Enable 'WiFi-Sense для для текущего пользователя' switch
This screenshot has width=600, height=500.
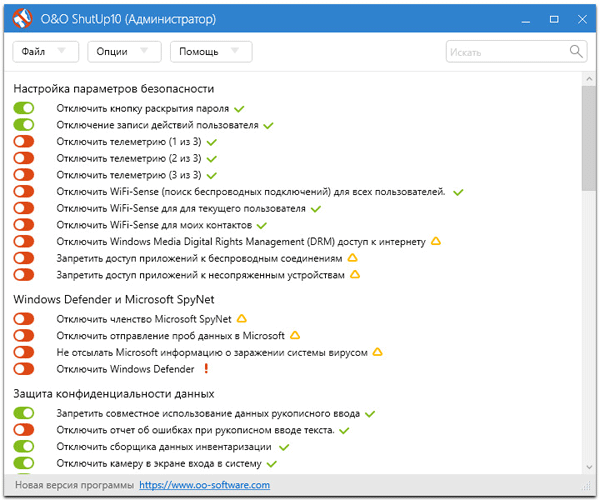[x=24, y=208]
